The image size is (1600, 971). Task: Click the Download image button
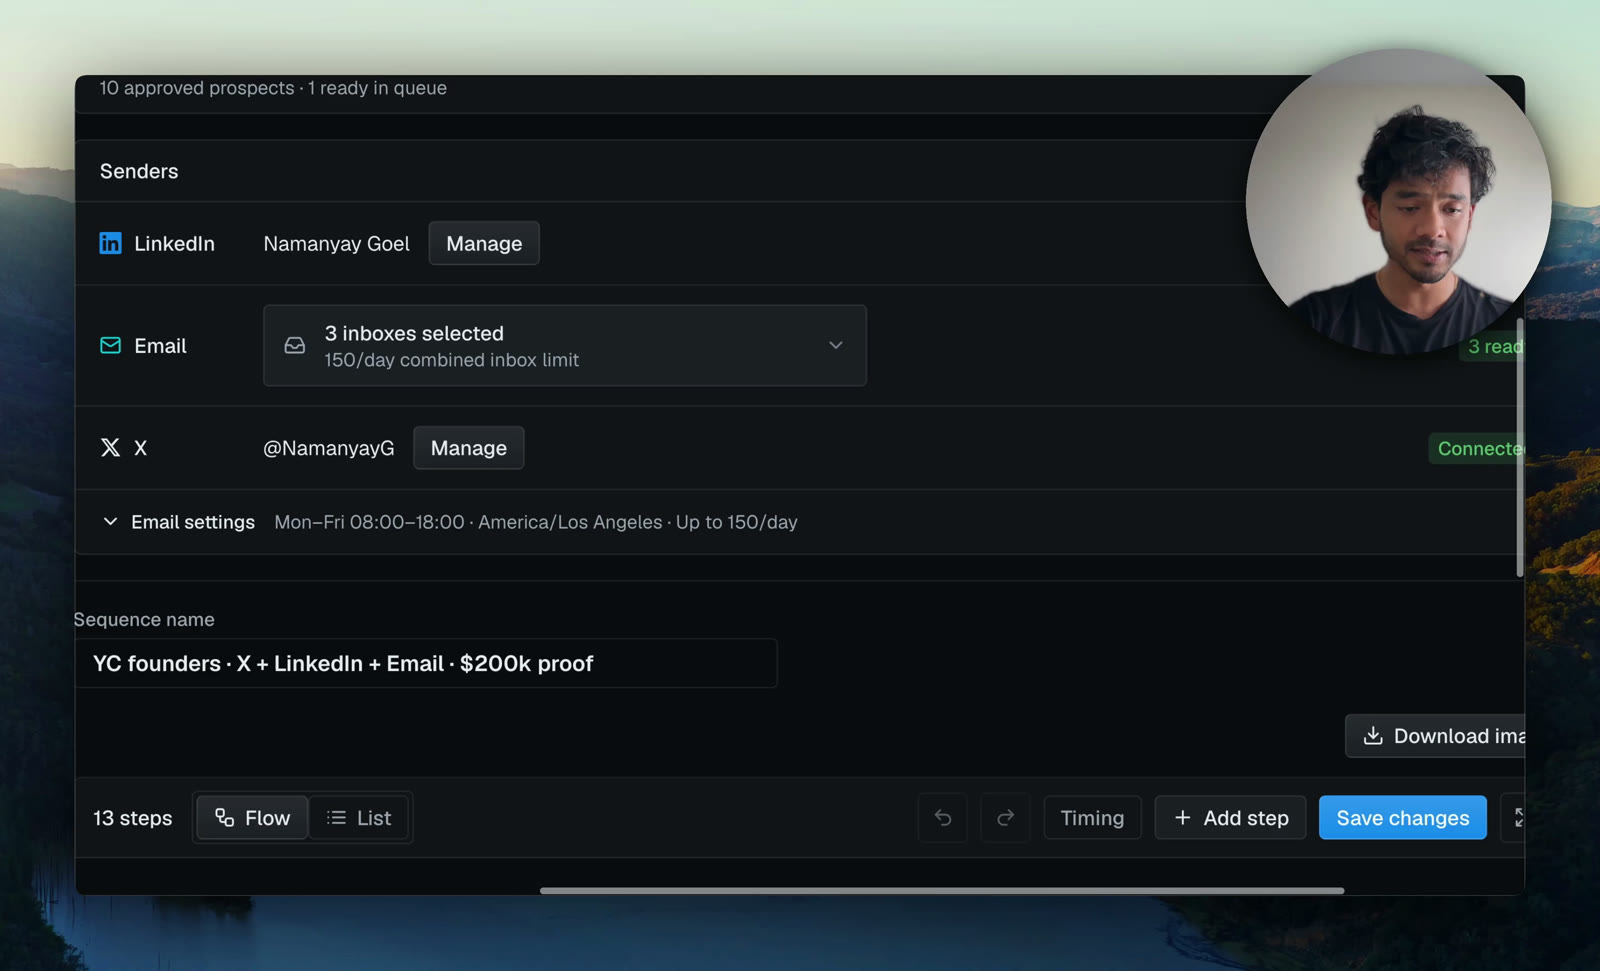pyautogui.click(x=1435, y=736)
